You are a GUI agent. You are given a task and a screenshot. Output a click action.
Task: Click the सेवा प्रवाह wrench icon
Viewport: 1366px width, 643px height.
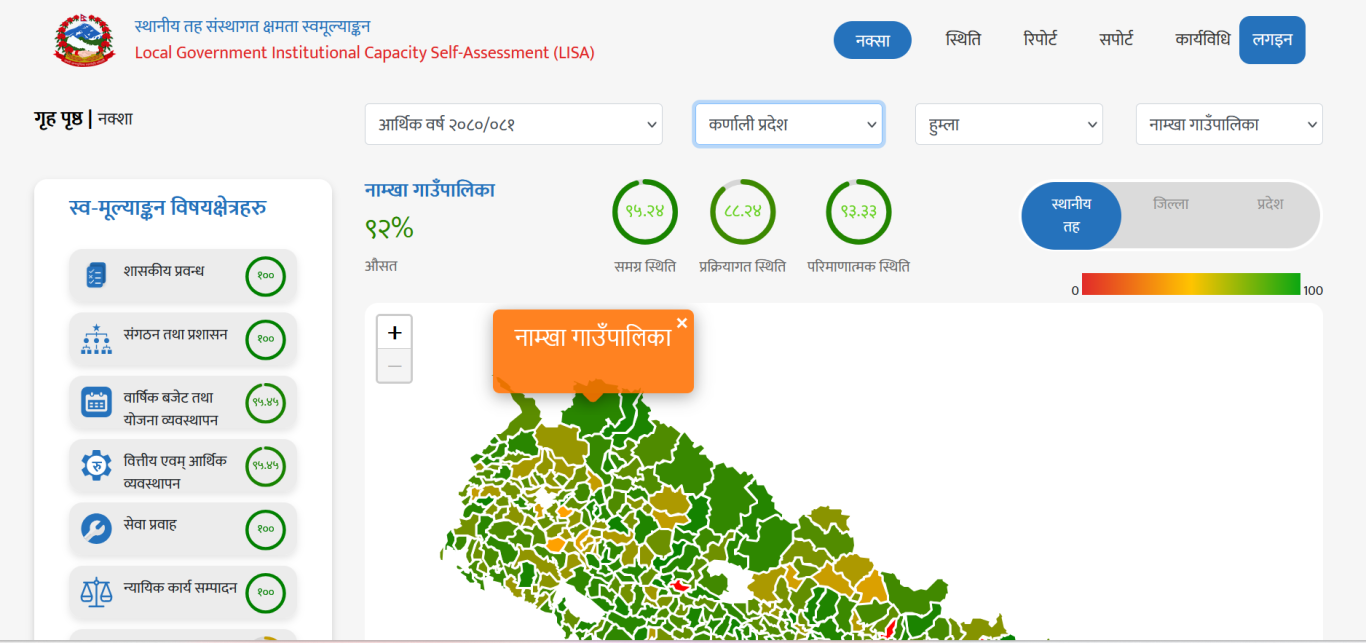click(96, 528)
